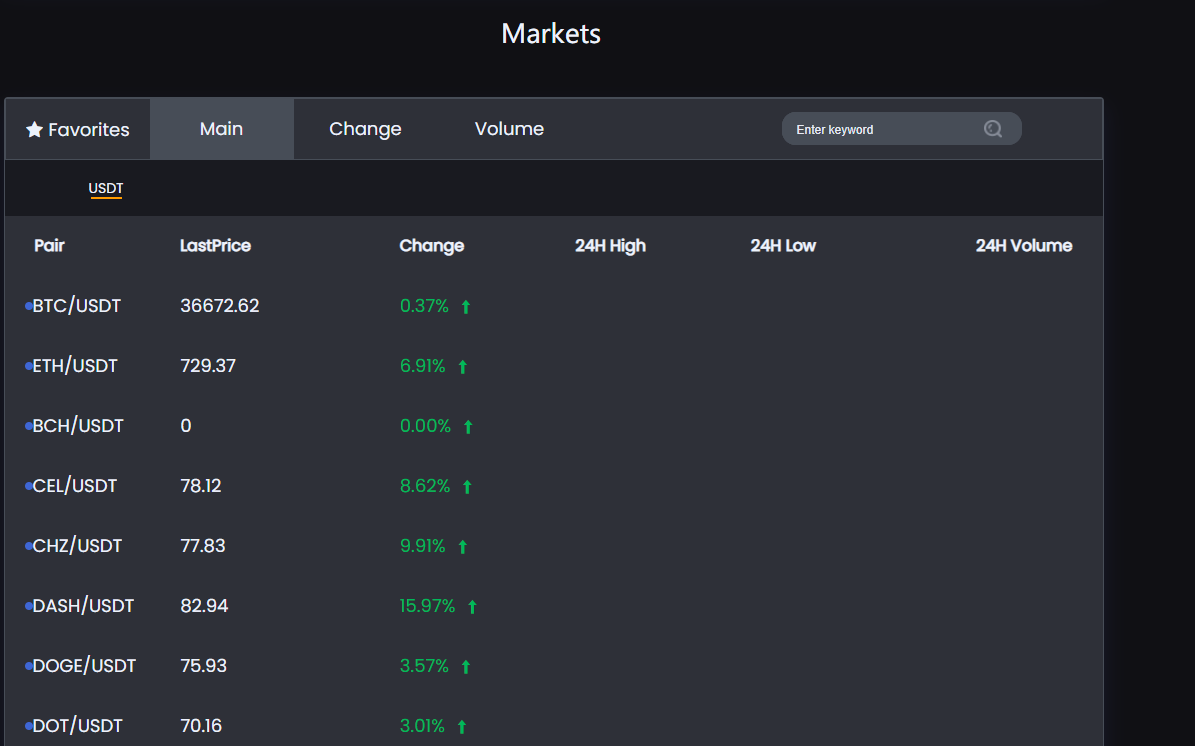Select the DOT/USDT pair row
The width and height of the screenshot is (1195, 746).
pos(77,726)
